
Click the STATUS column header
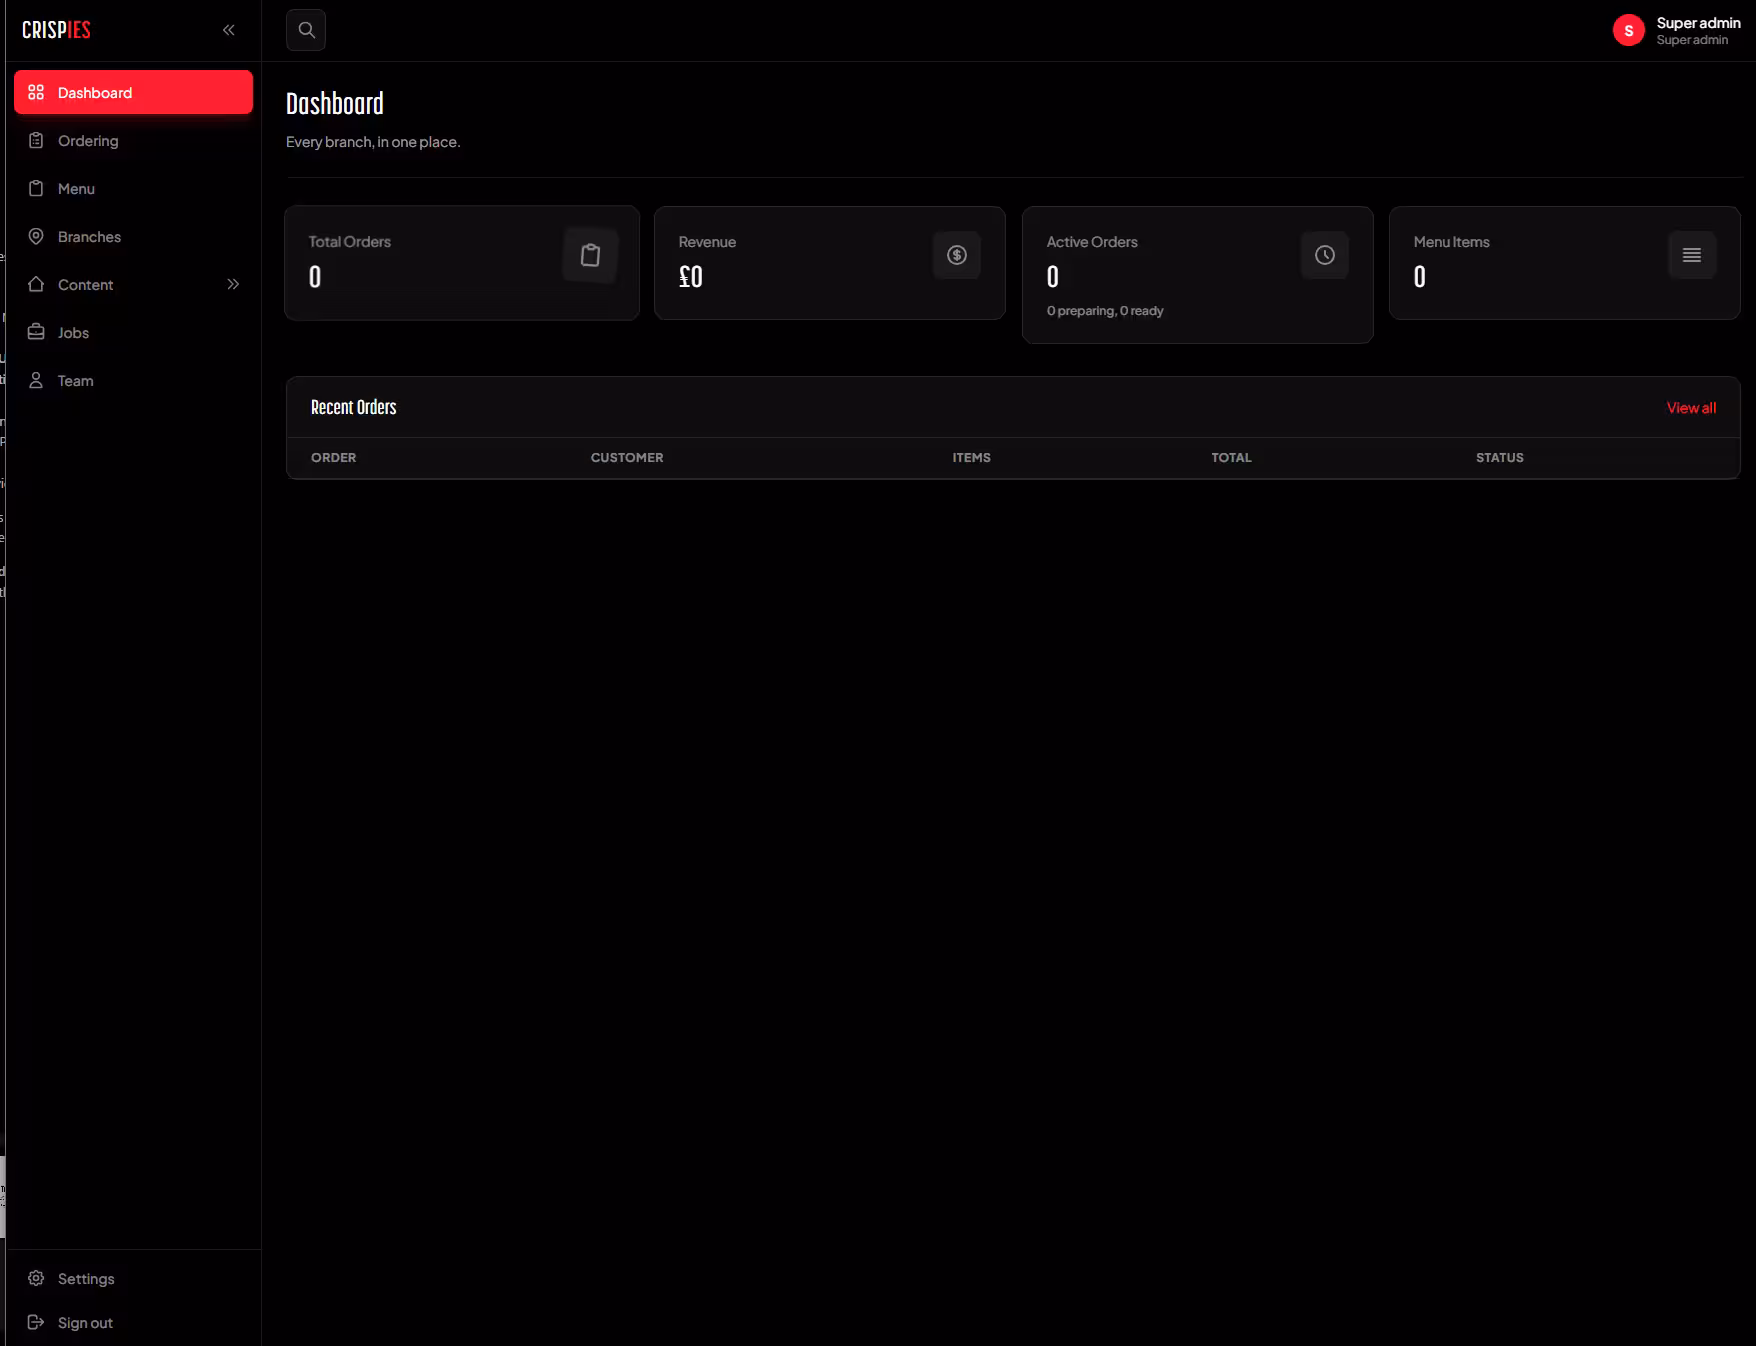point(1499,457)
